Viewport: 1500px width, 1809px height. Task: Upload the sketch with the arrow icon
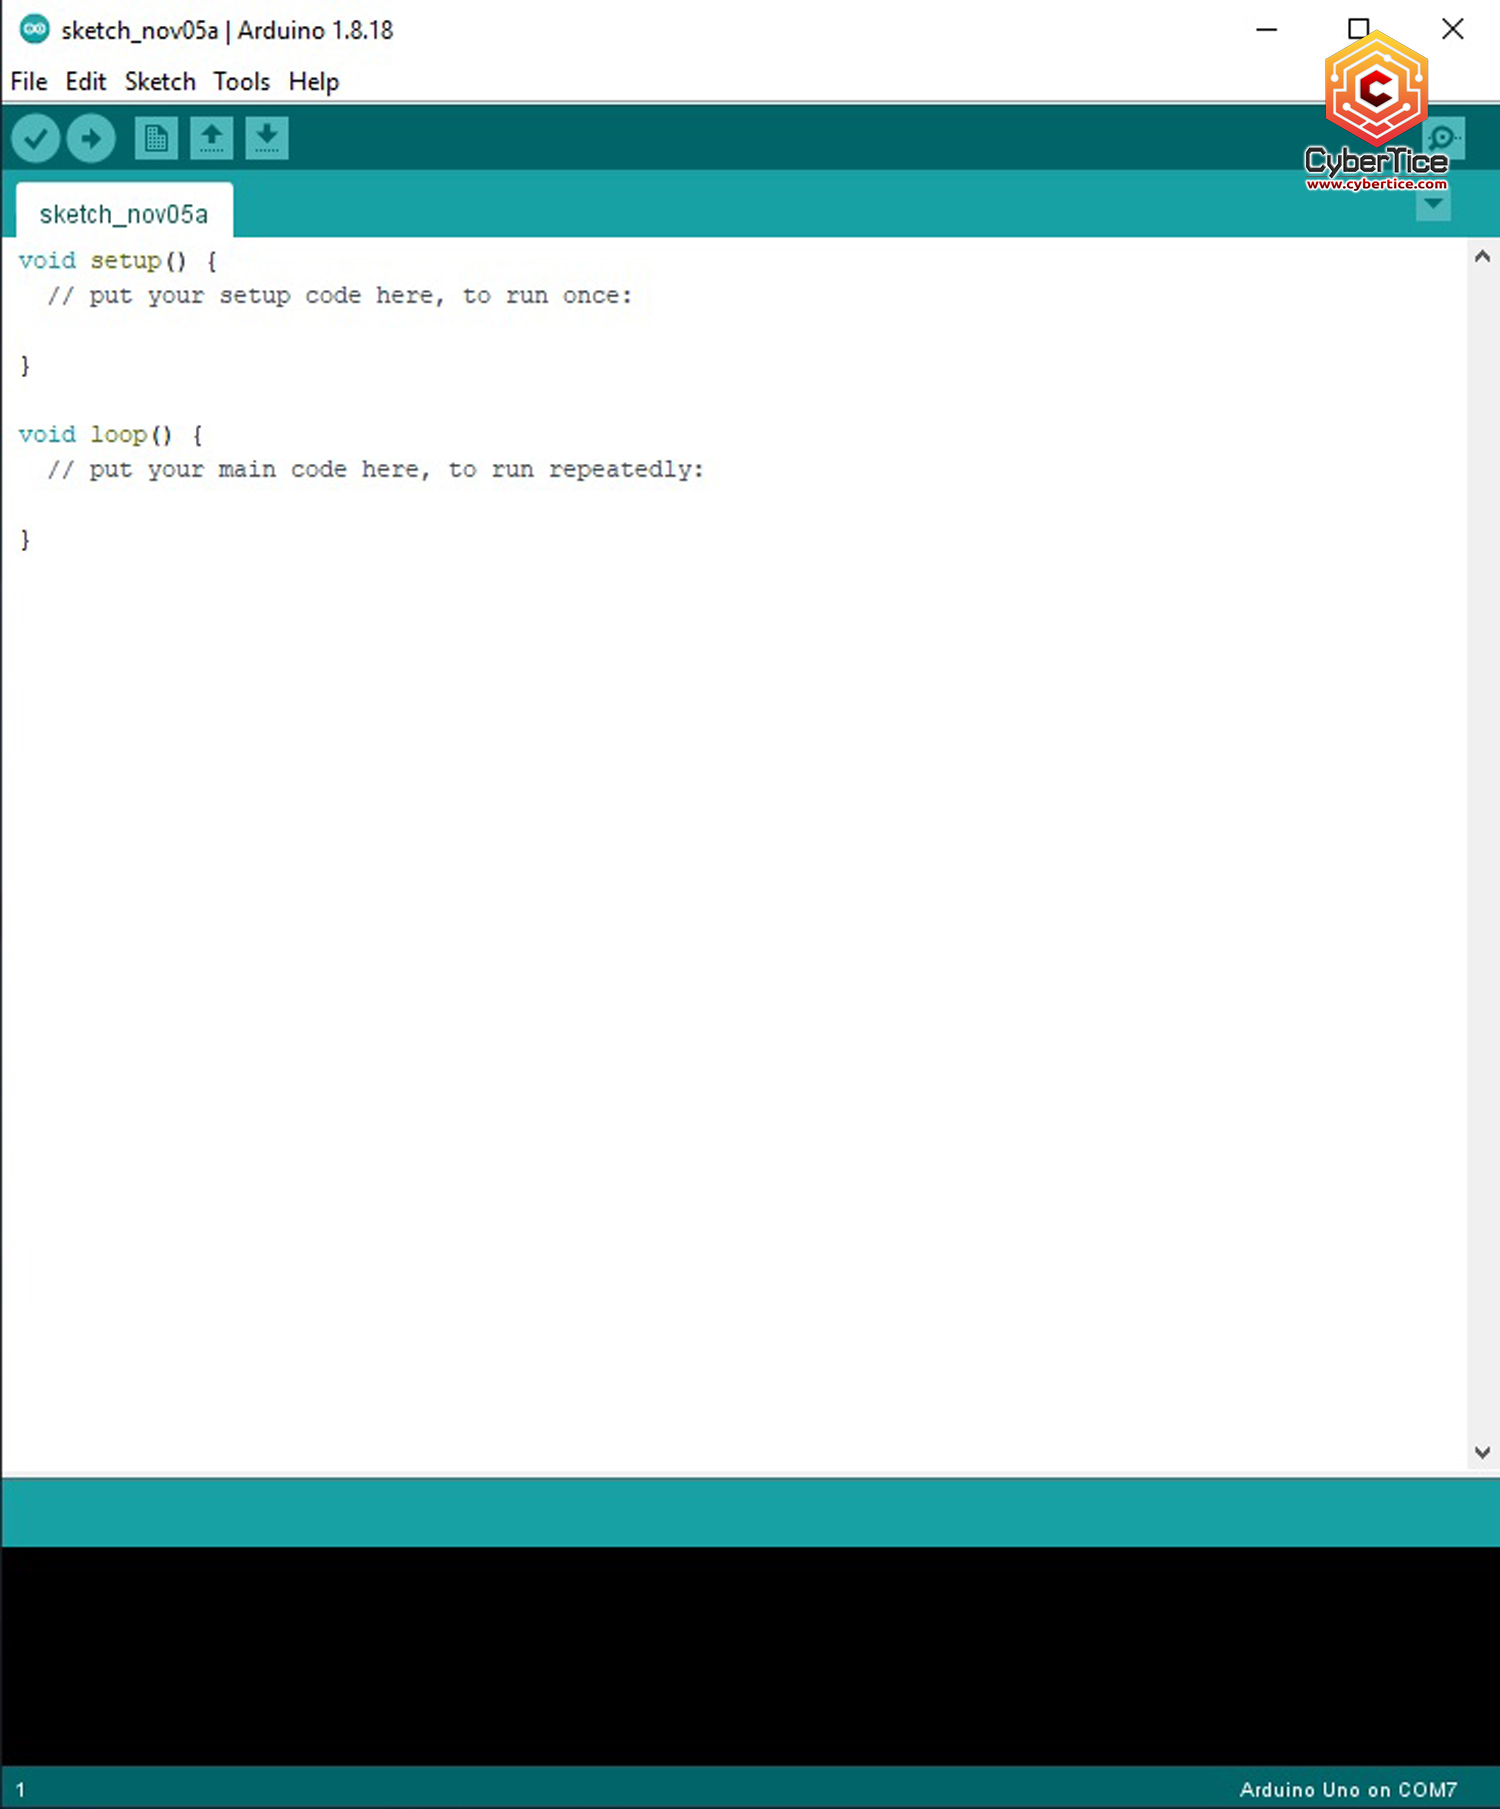click(91, 138)
